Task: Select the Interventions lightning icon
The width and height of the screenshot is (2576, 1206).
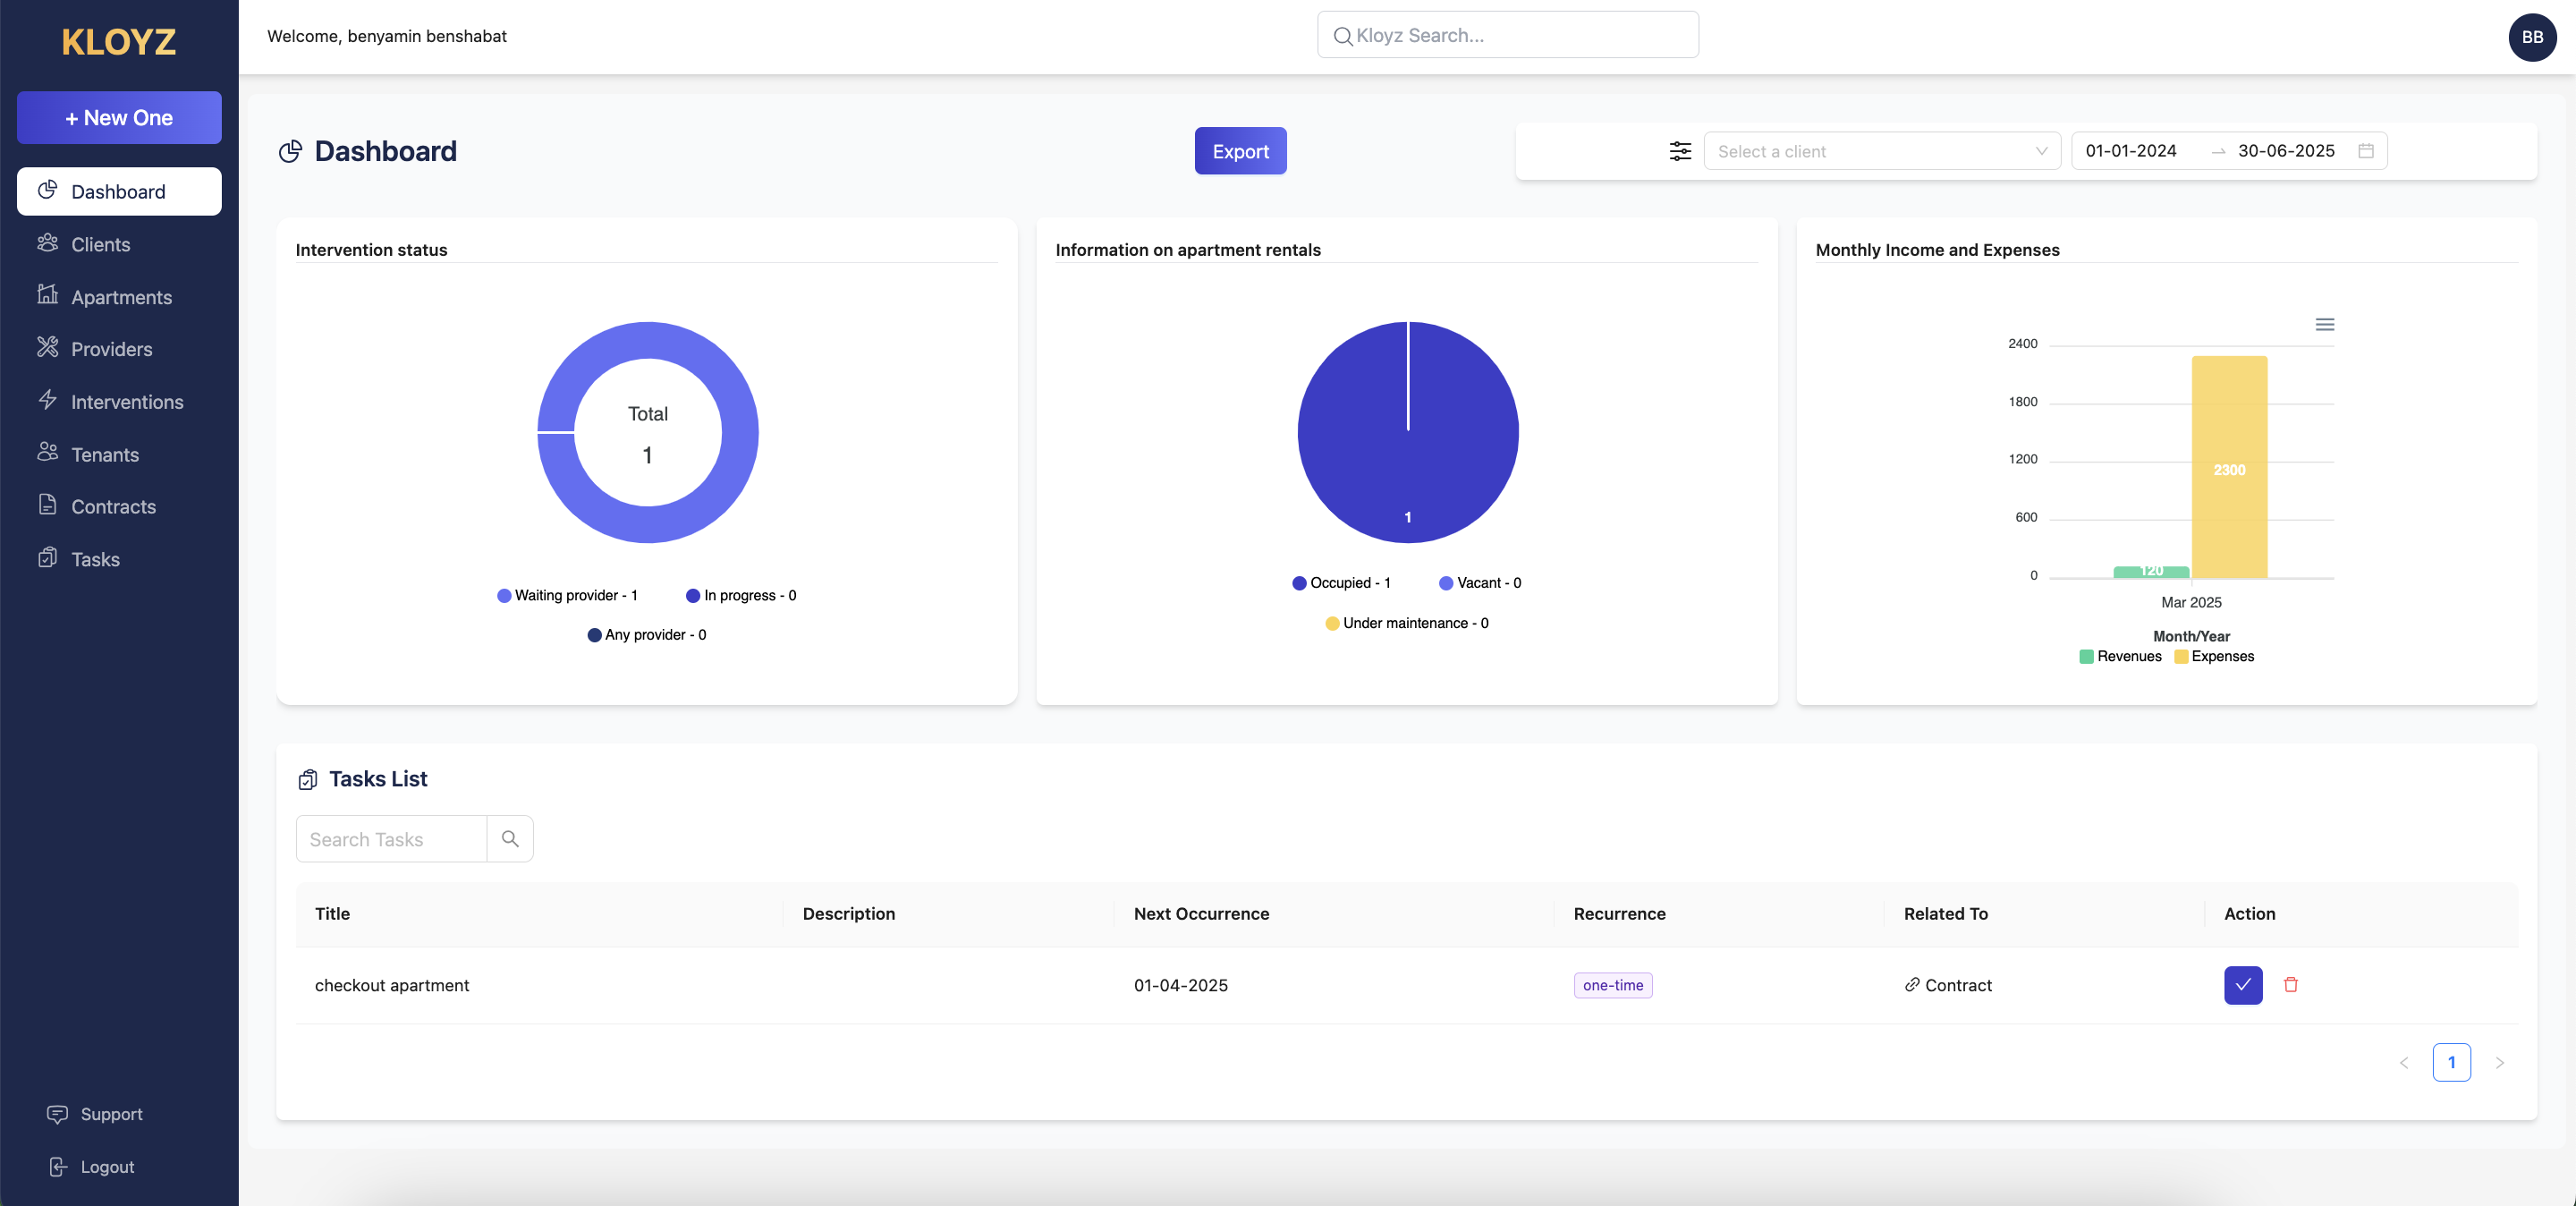Action: pyautogui.click(x=47, y=401)
